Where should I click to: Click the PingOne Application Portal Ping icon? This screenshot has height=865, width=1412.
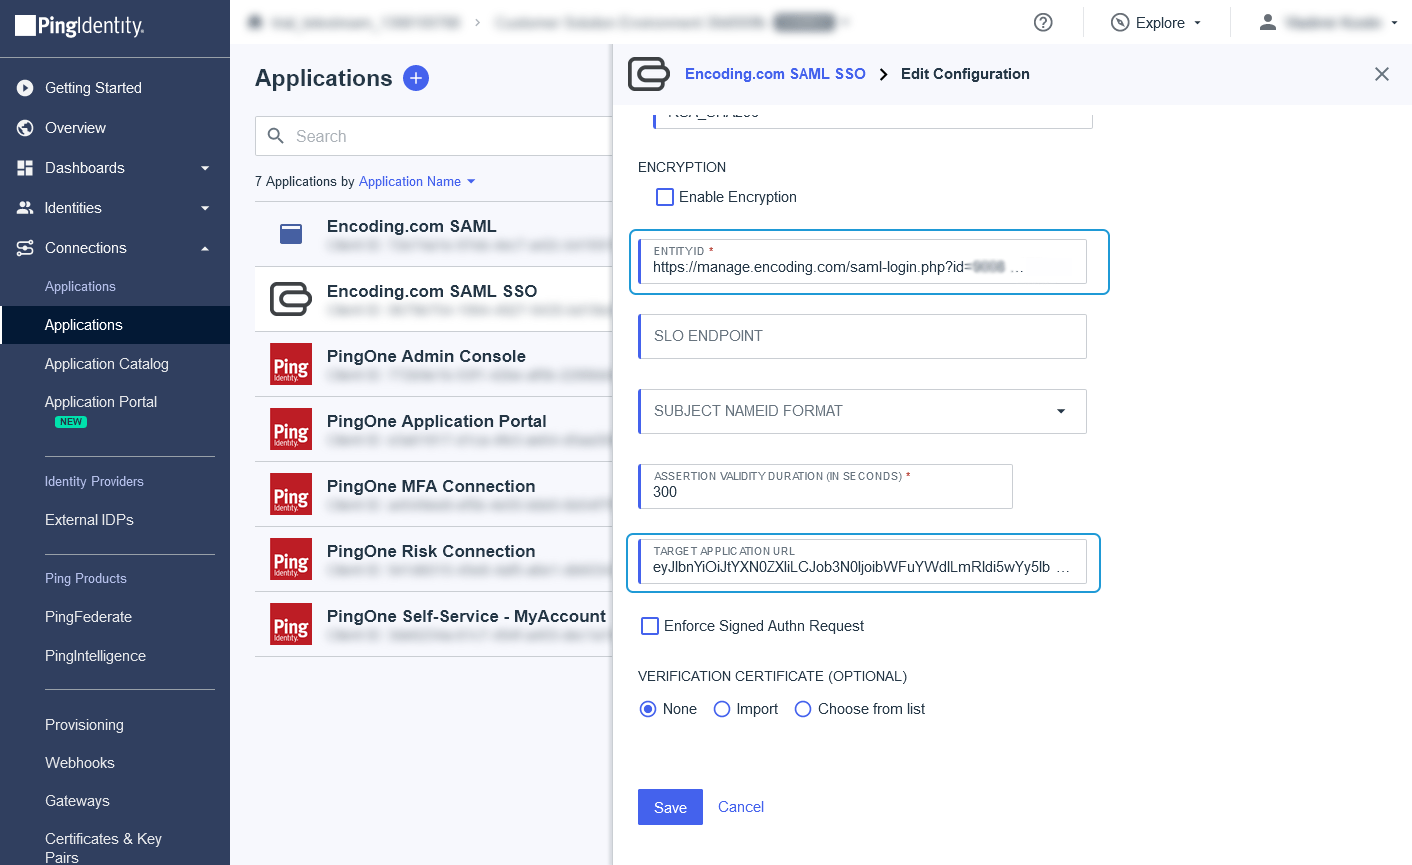[x=291, y=429]
